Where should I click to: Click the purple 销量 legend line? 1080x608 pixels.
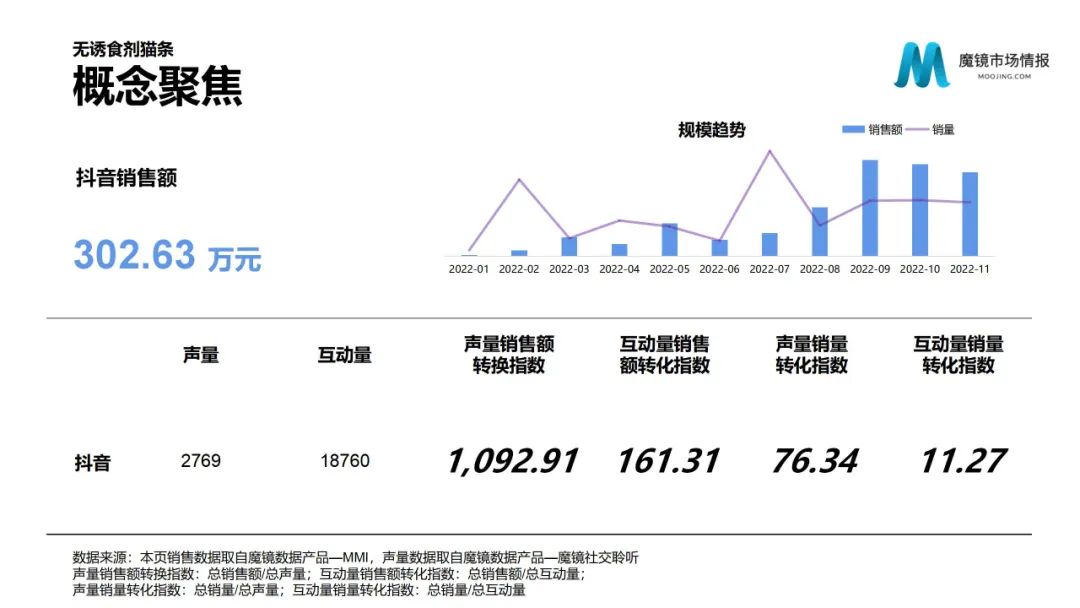[917, 129]
